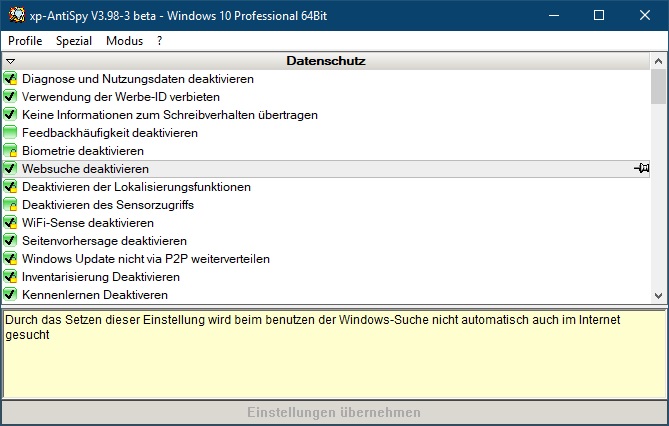Open the ? help menu
Viewport: 669px width, 426px height.
[x=160, y=41]
